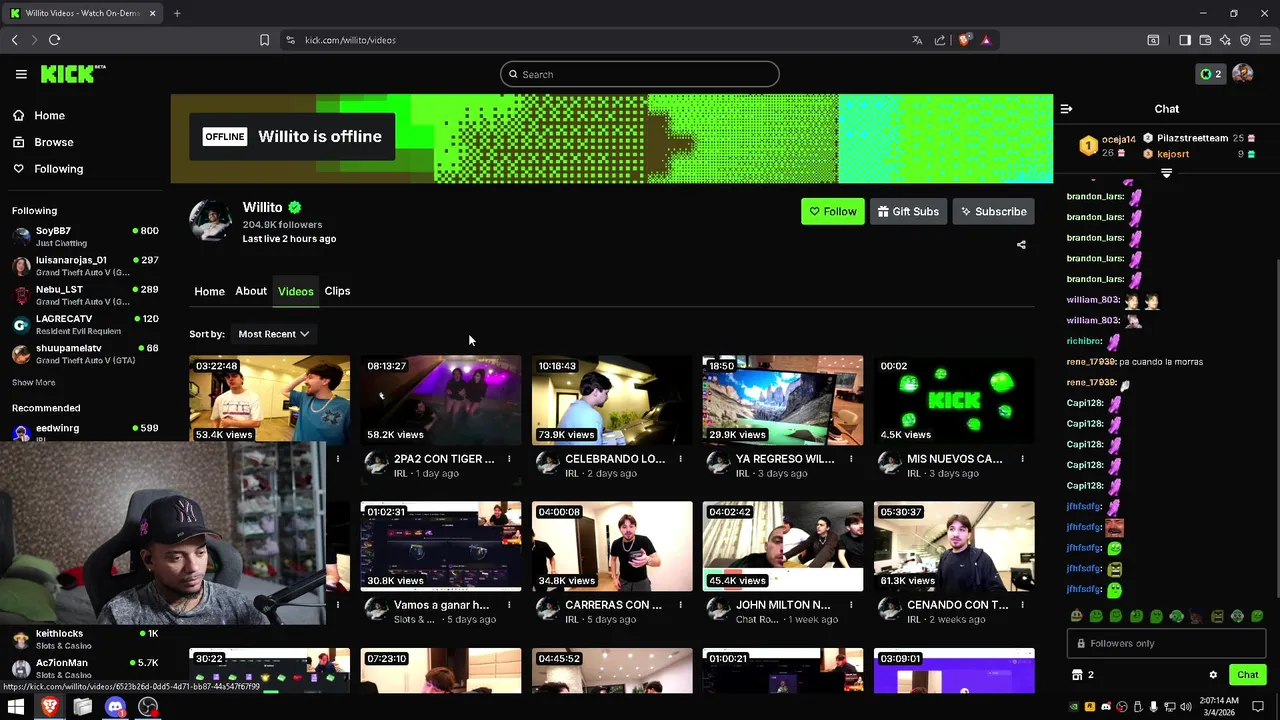The image size is (1280, 720).
Task: Open options menu for CELEBRANDO LO video
Action: tap(680, 459)
